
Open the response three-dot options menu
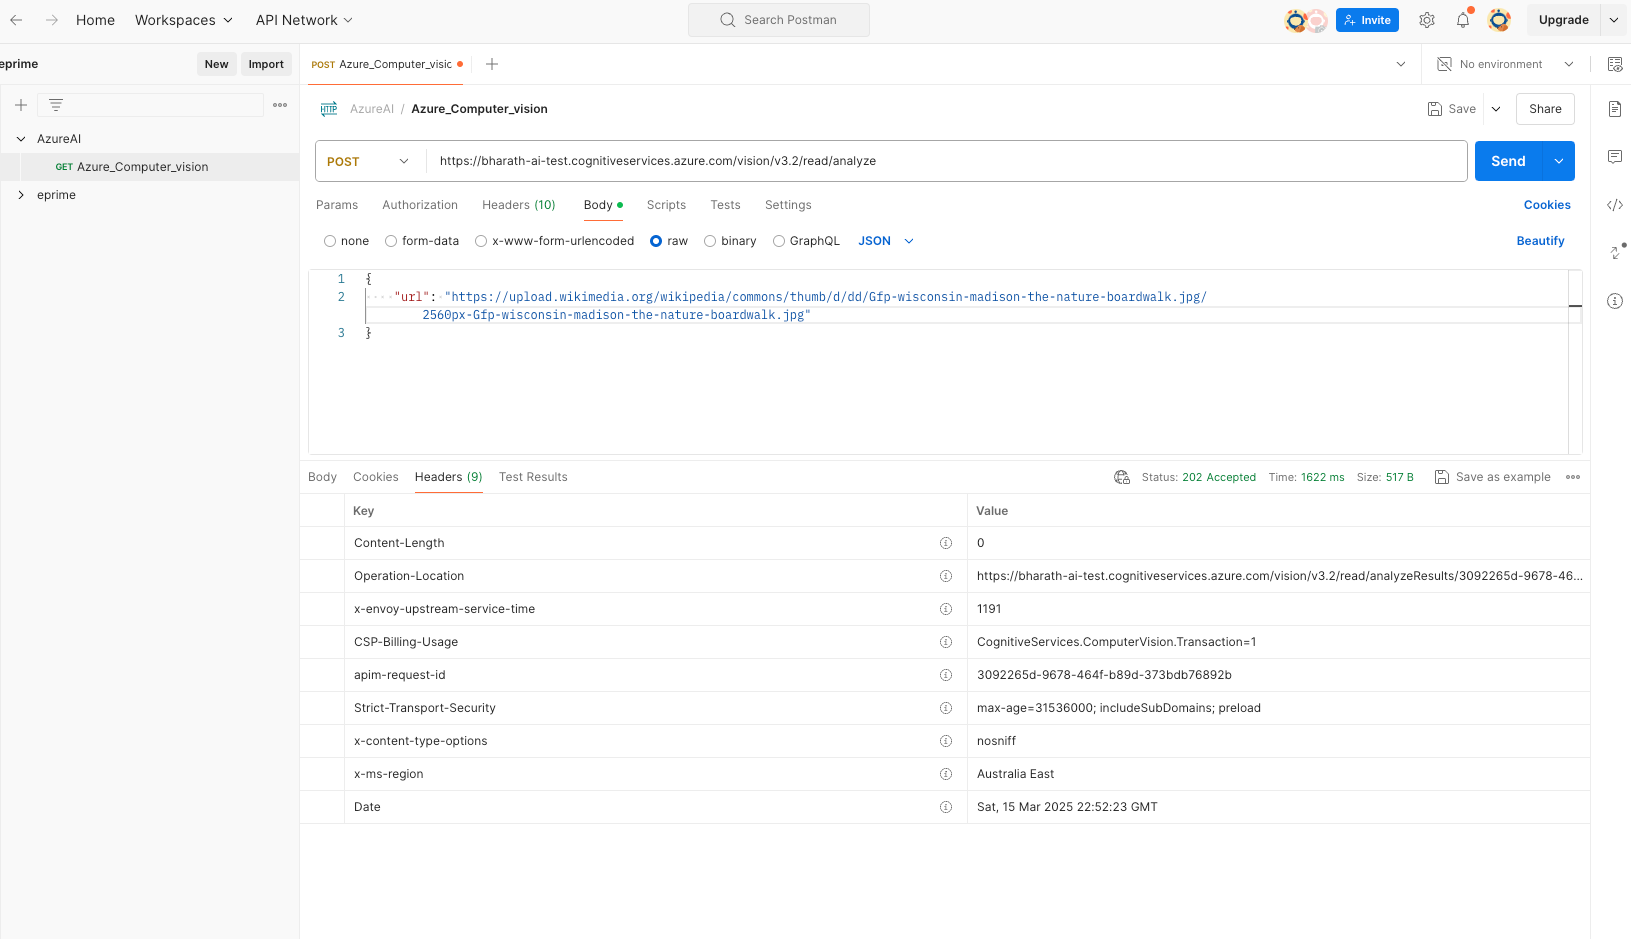1573,477
